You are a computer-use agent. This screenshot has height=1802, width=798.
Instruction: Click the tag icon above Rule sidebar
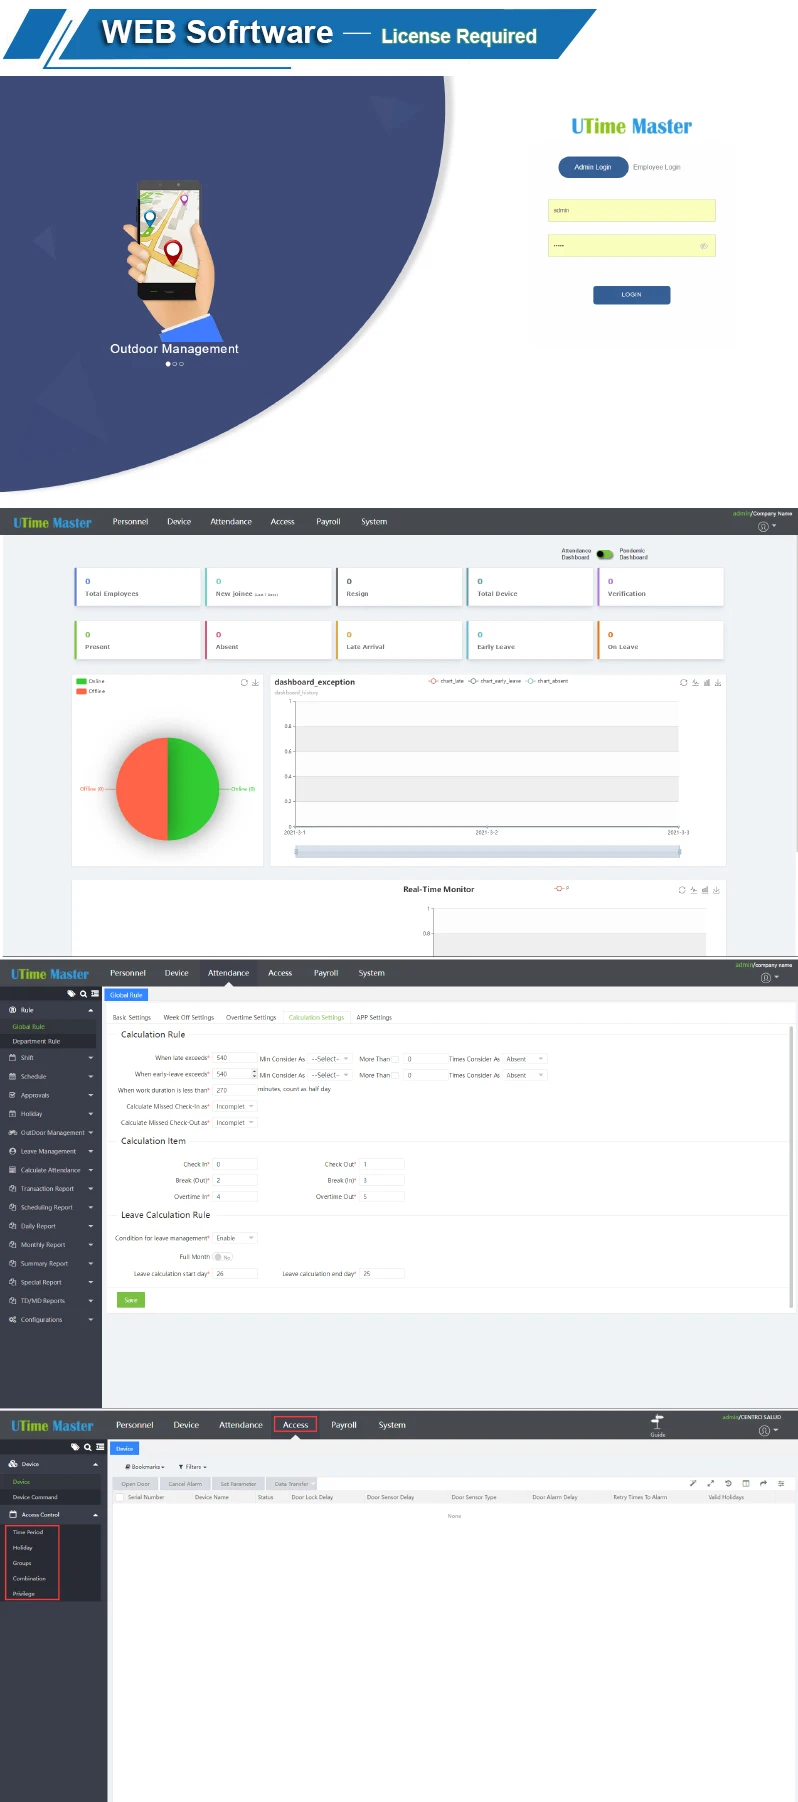point(71,994)
